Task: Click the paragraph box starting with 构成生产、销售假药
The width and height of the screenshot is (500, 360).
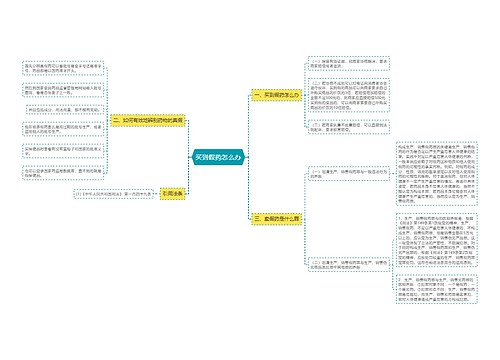Action: pos(437,174)
